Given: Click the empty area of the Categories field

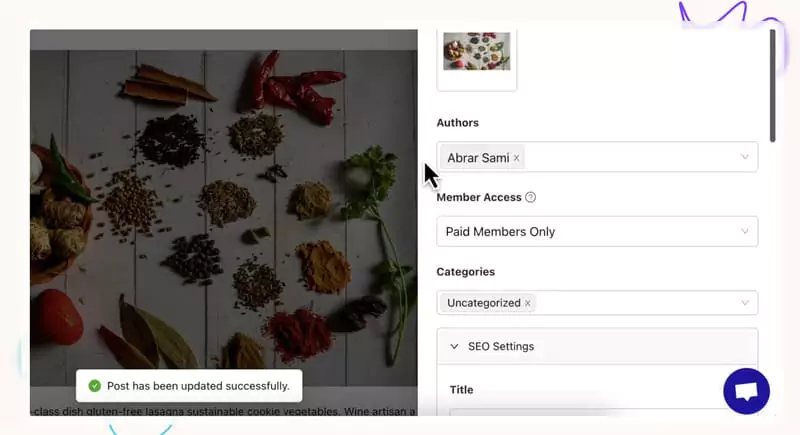Looking at the screenshot, I should 635,303.
